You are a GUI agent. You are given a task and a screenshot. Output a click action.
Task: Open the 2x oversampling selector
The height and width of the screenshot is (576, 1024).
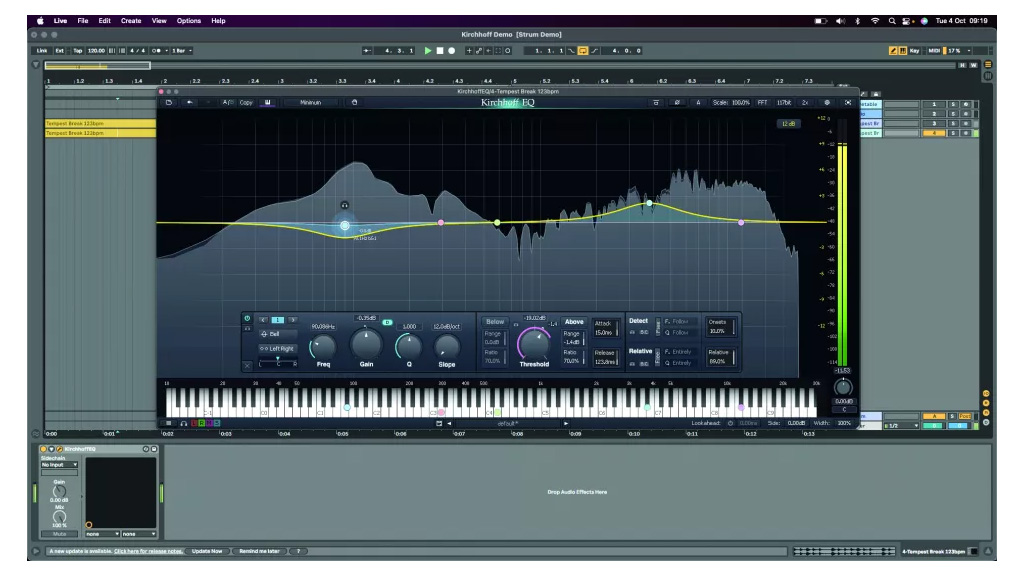pos(805,103)
